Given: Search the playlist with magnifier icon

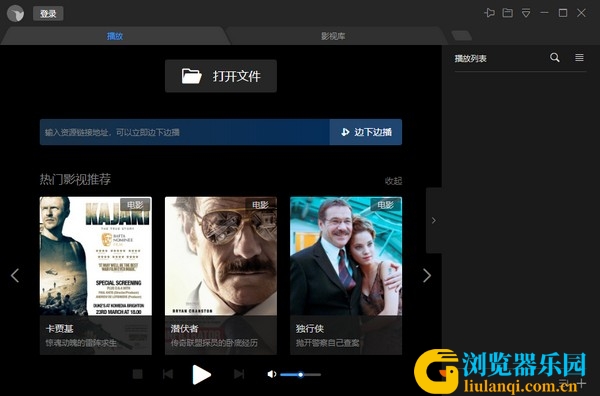Looking at the screenshot, I should click(x=554, y=58).
